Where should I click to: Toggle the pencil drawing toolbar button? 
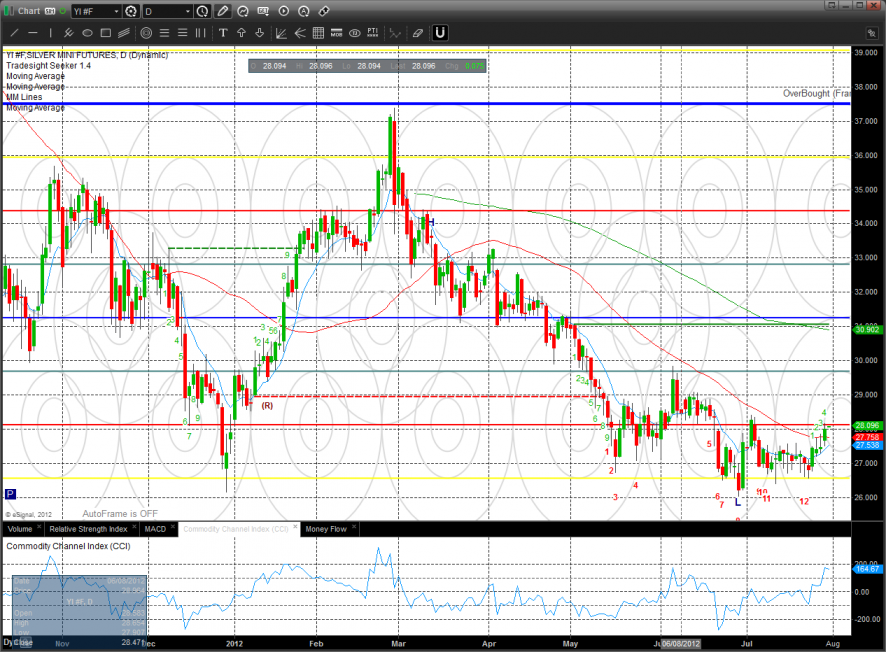click(223, 12)
